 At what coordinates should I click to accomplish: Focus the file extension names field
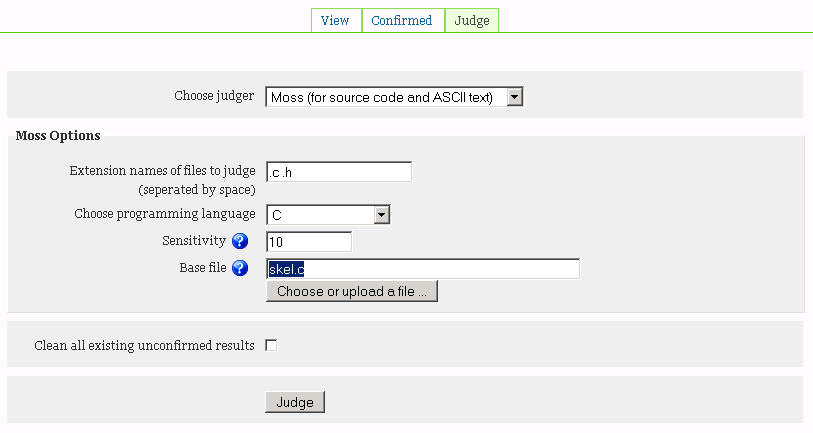click(339, 172)
